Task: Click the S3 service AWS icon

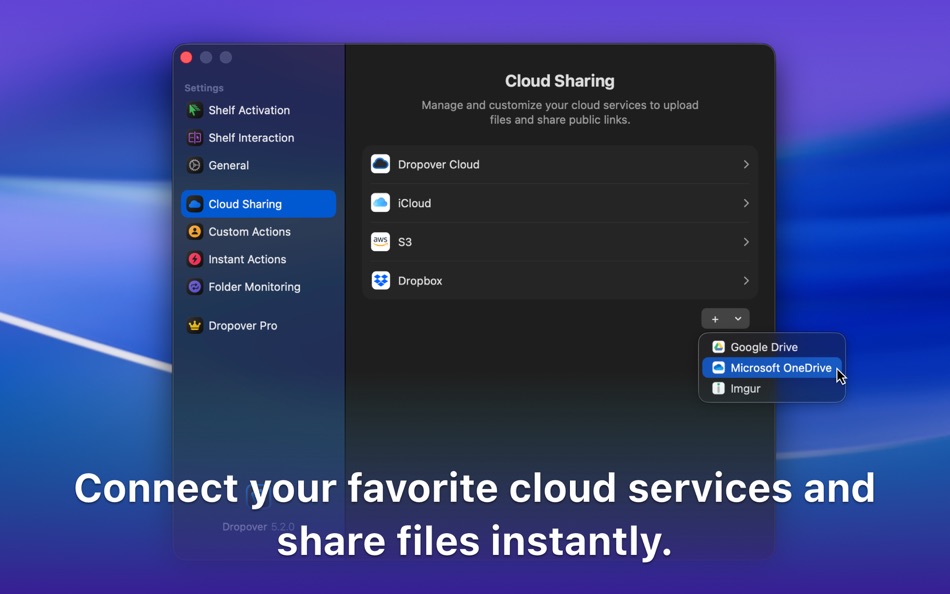Action: [x=380, y=241]
